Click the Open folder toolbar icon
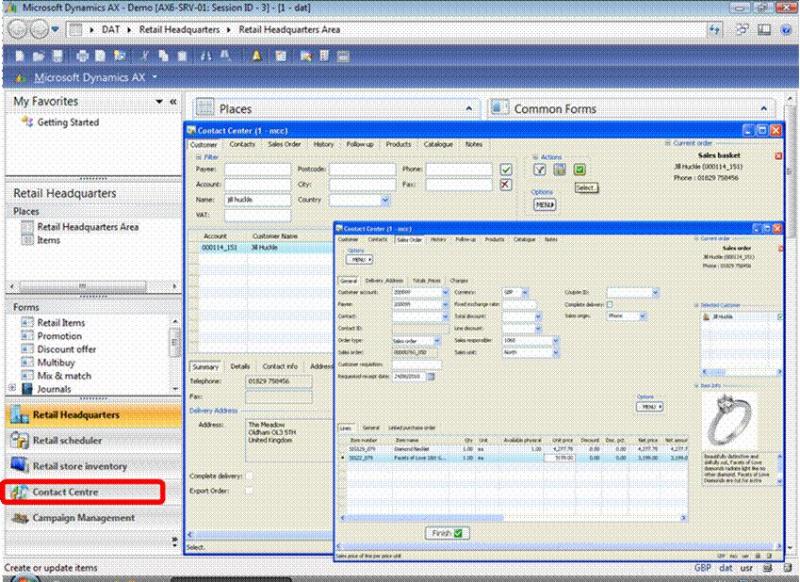Viewport: 800px width, 582px height. [39, 56]
